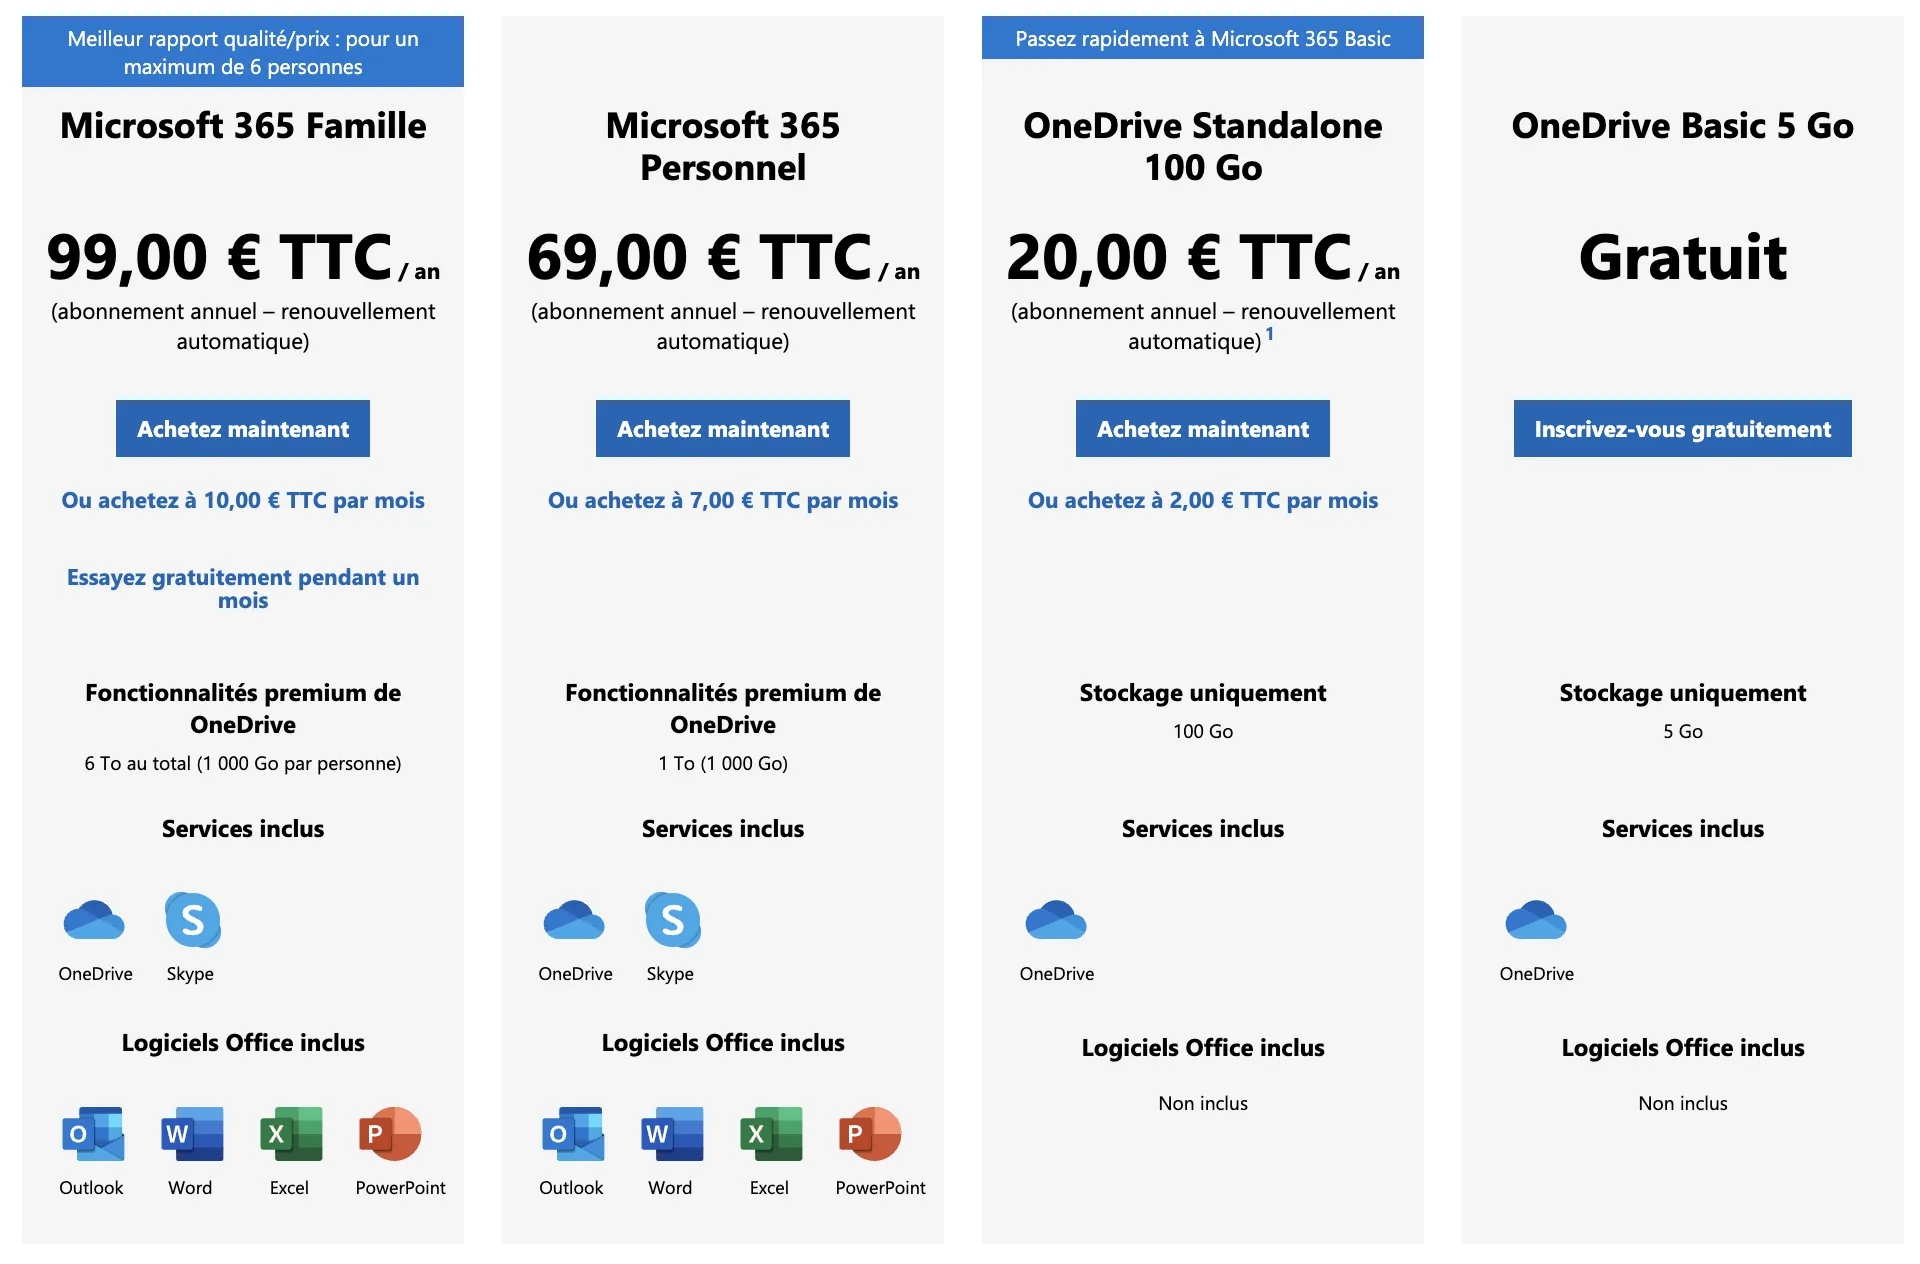Click the Inscrivez-vous gratuitement button
Image resolution: width=1920 pixels, height=1264 pixels.
[x=1682, y=429]
